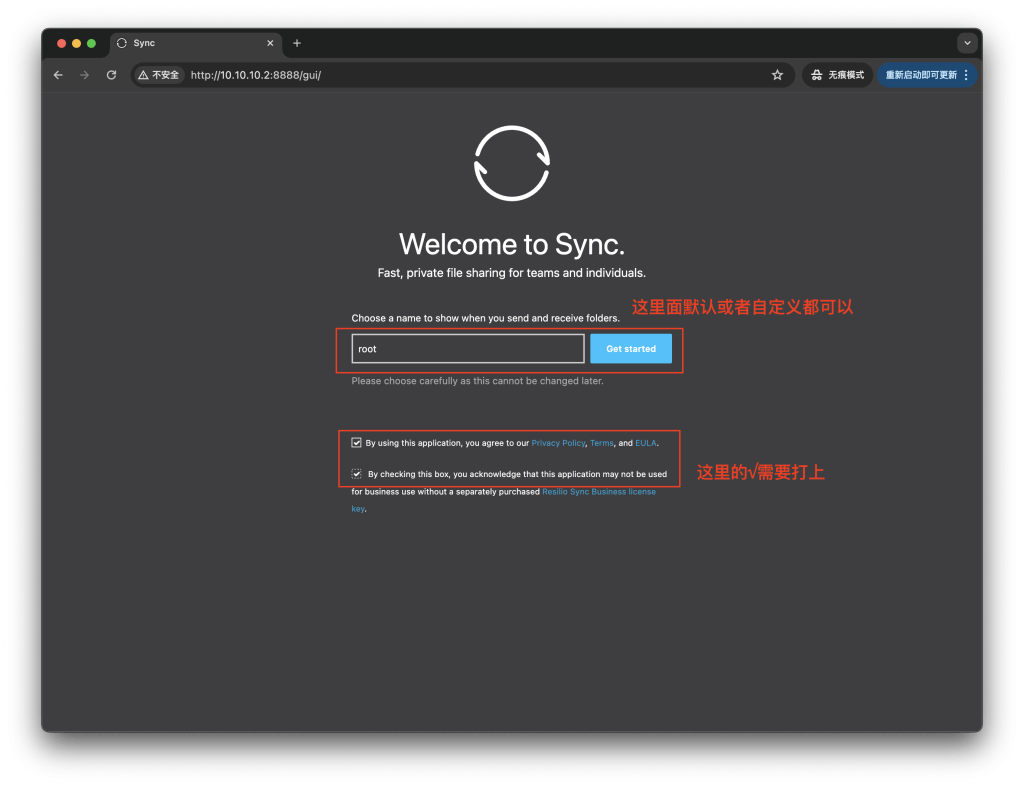Open the tab search dropdown chevron
The height and width of the screenshot is (787, 1024).
coord(967,43)
